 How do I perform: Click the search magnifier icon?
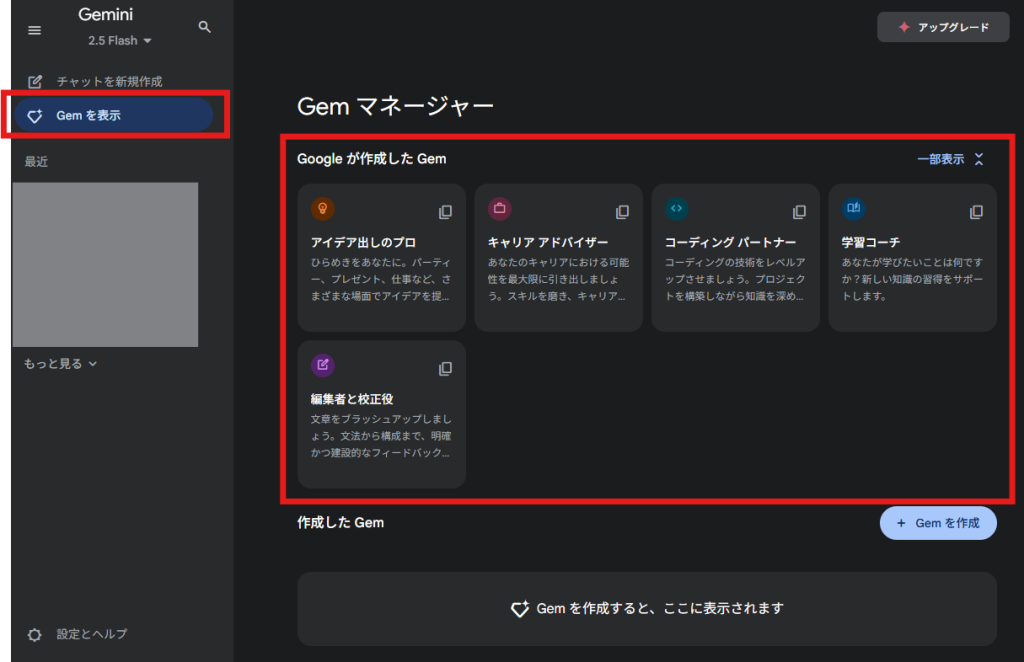click(x=204, y=27)
